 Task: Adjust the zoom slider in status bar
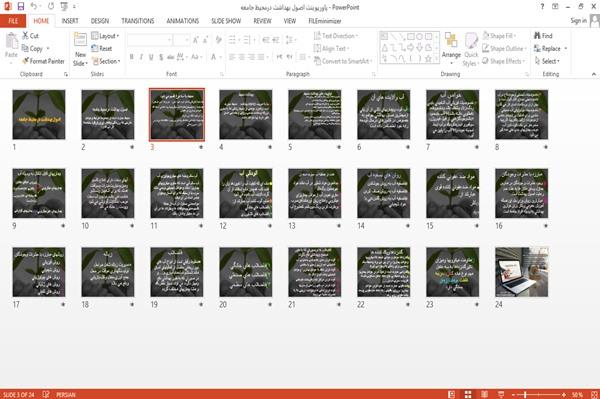click(x=525, y=394)
